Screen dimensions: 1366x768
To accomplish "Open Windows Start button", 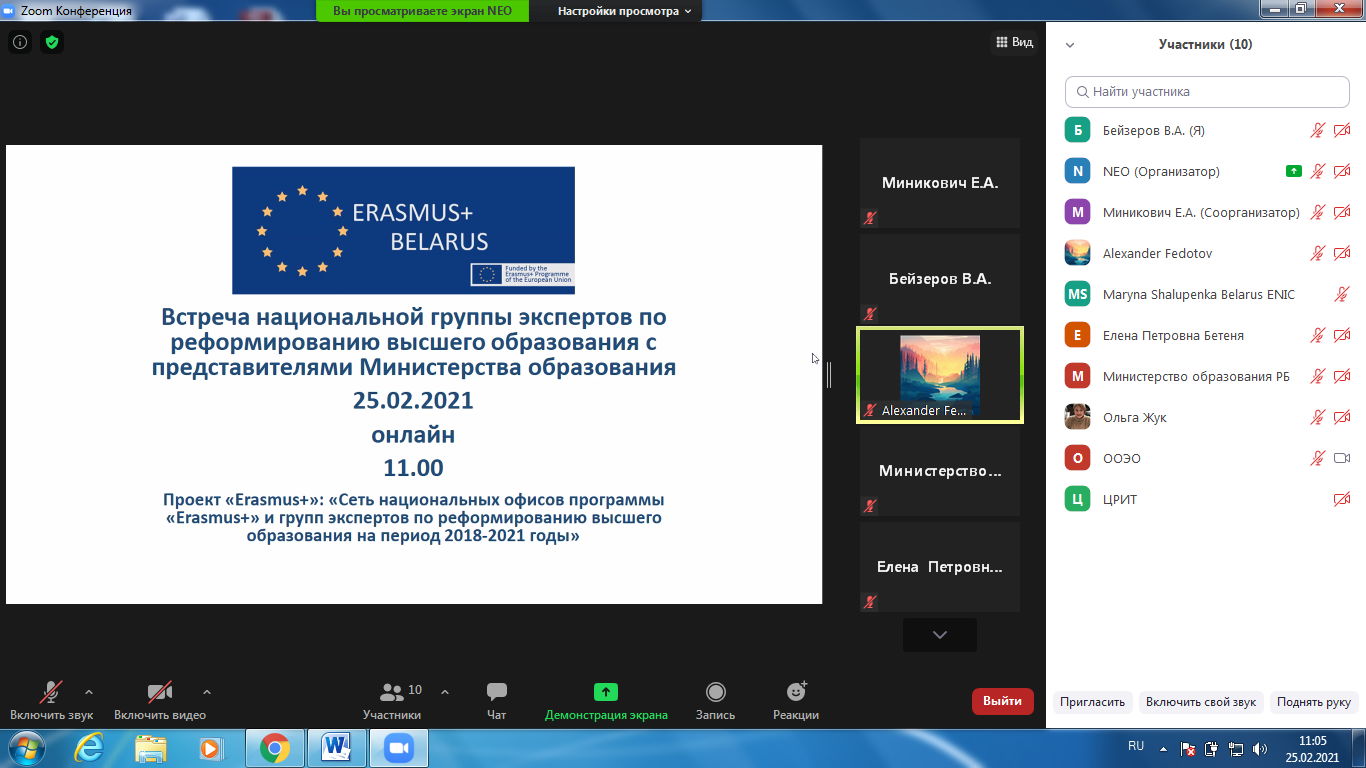I will [x=25, y=748].
